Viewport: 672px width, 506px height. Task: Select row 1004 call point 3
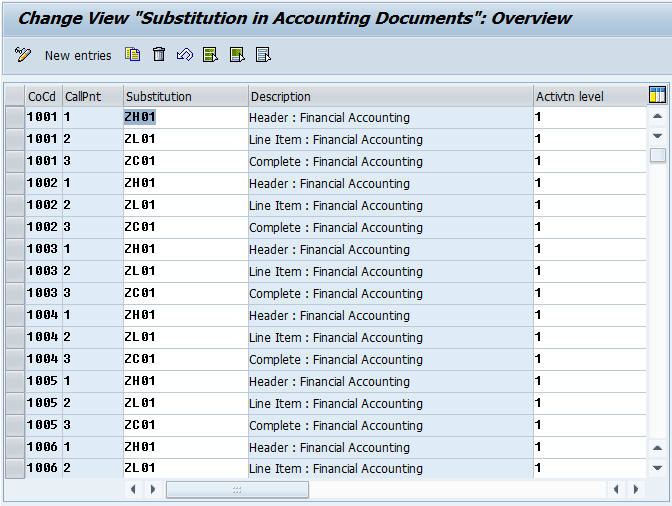pos(15,359)
